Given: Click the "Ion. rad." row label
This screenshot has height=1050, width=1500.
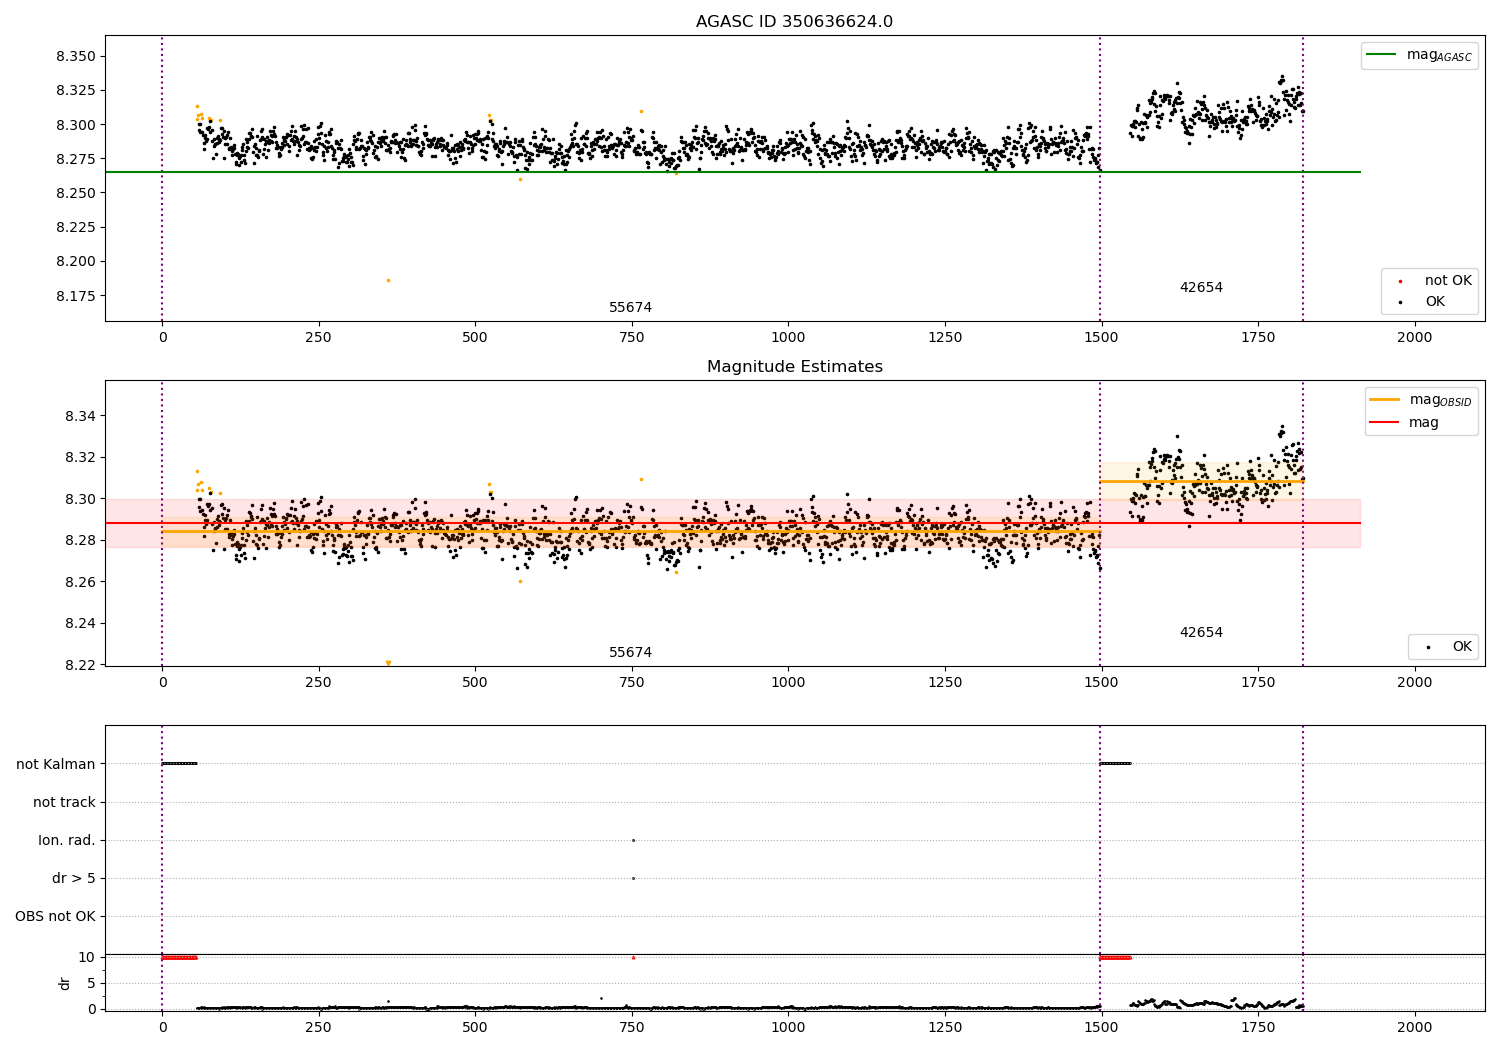Looking at the screenshot, I should (67, 840).
